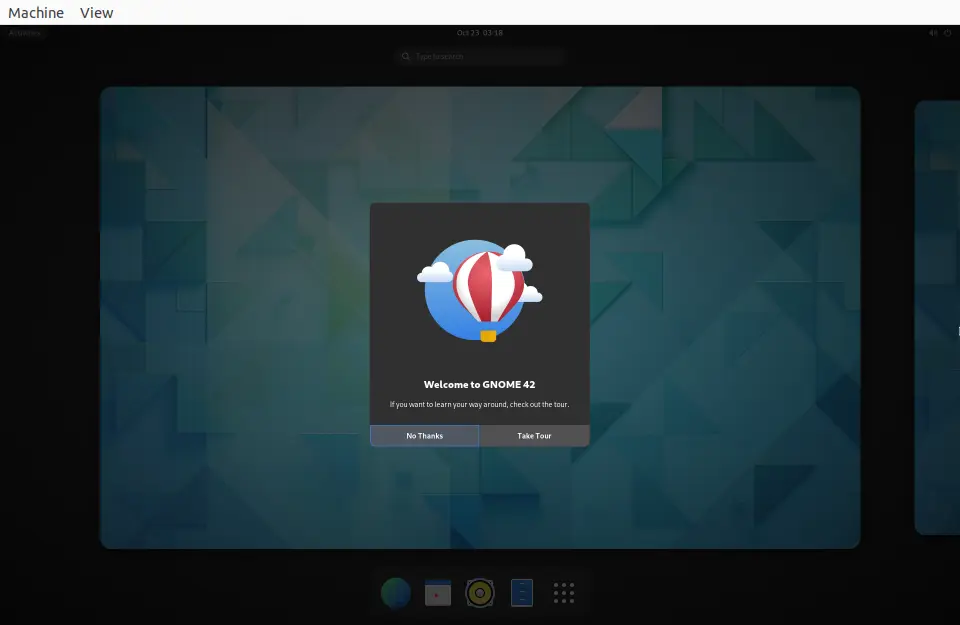The image size is (960, 625).
Task: Launch the speaker music app in the dash
Action: click(479, 593)
